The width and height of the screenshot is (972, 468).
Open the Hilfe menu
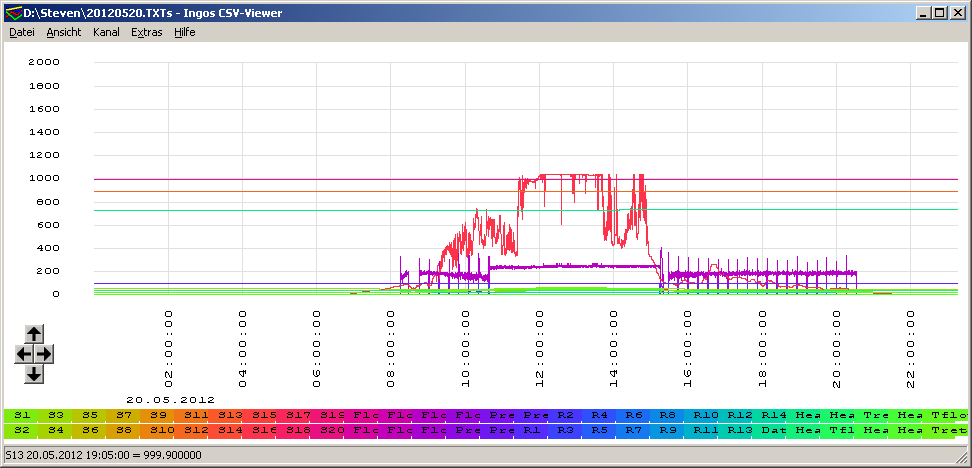[x=185, y=32]
